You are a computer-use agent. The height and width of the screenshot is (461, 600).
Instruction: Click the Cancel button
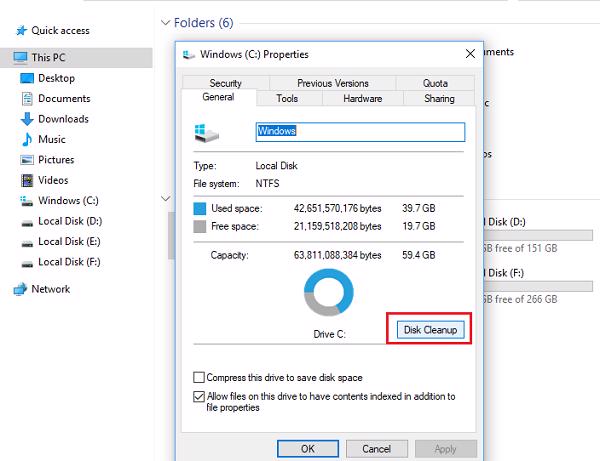377,448
